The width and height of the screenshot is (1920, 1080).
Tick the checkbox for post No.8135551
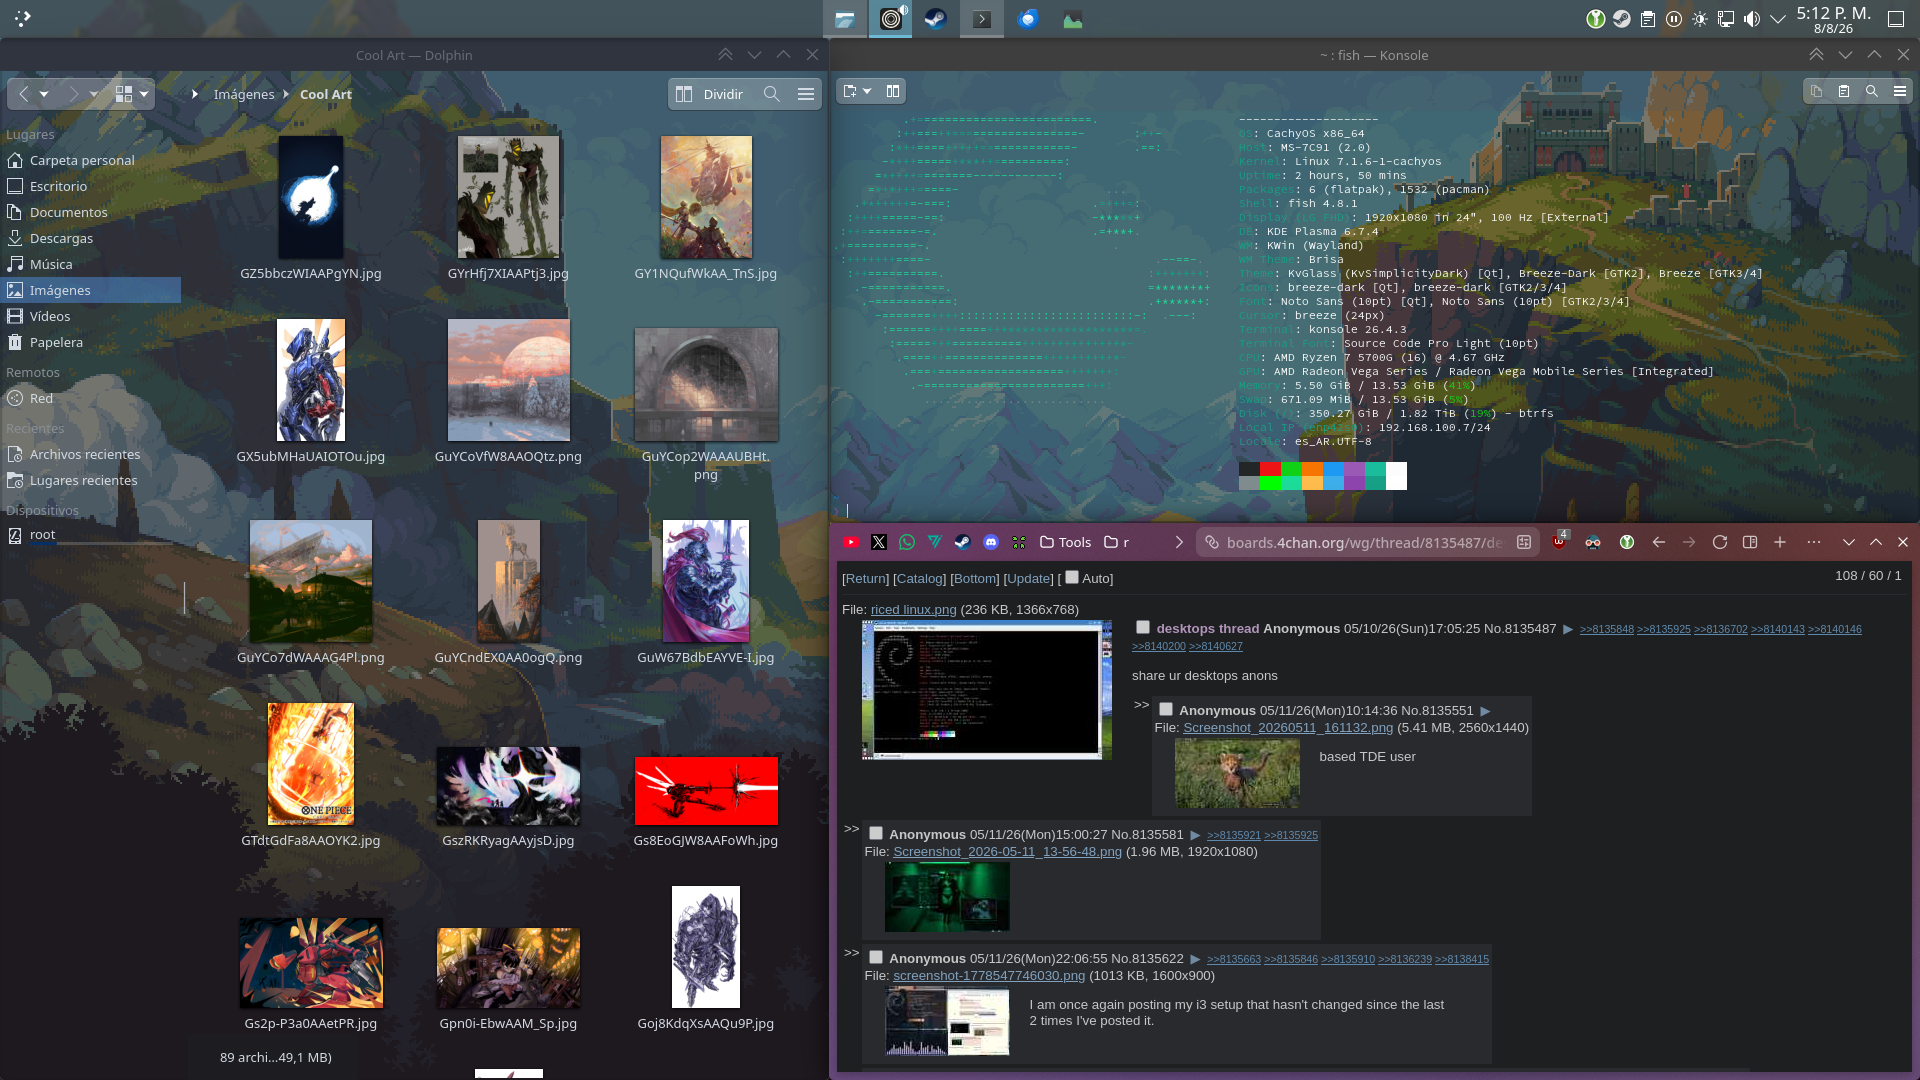1166,709
